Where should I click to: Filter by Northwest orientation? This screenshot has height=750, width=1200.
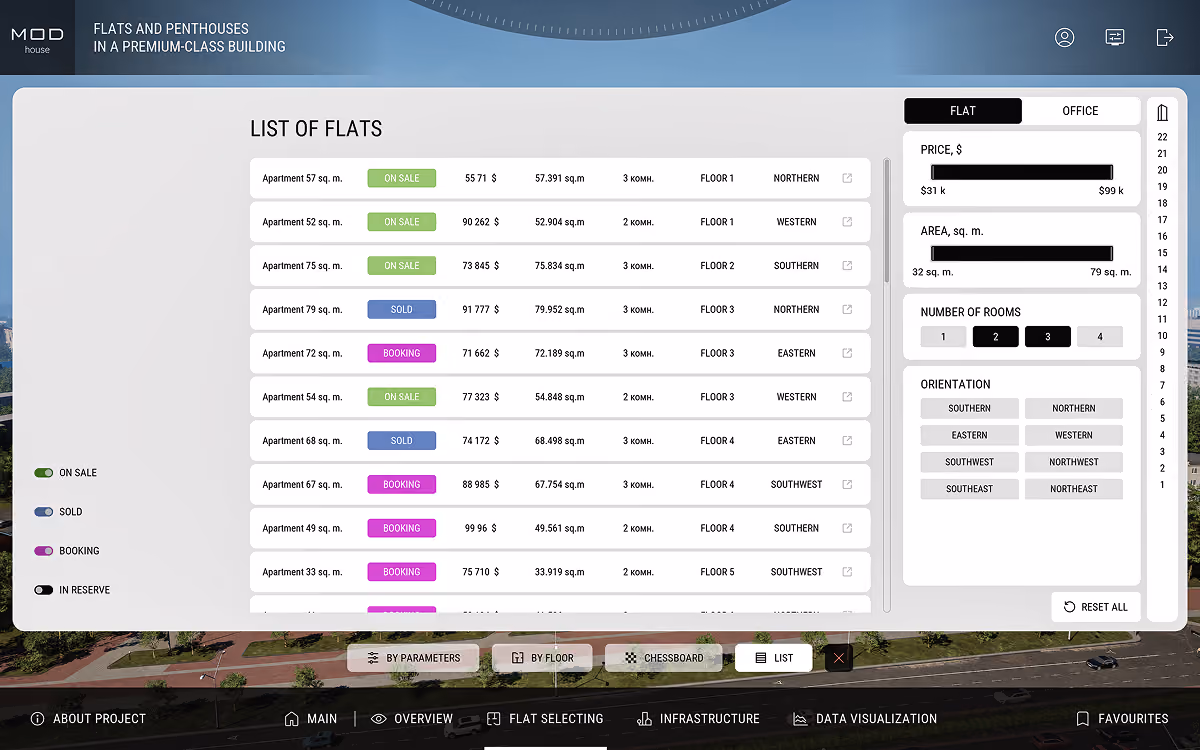coord(1074,462)
